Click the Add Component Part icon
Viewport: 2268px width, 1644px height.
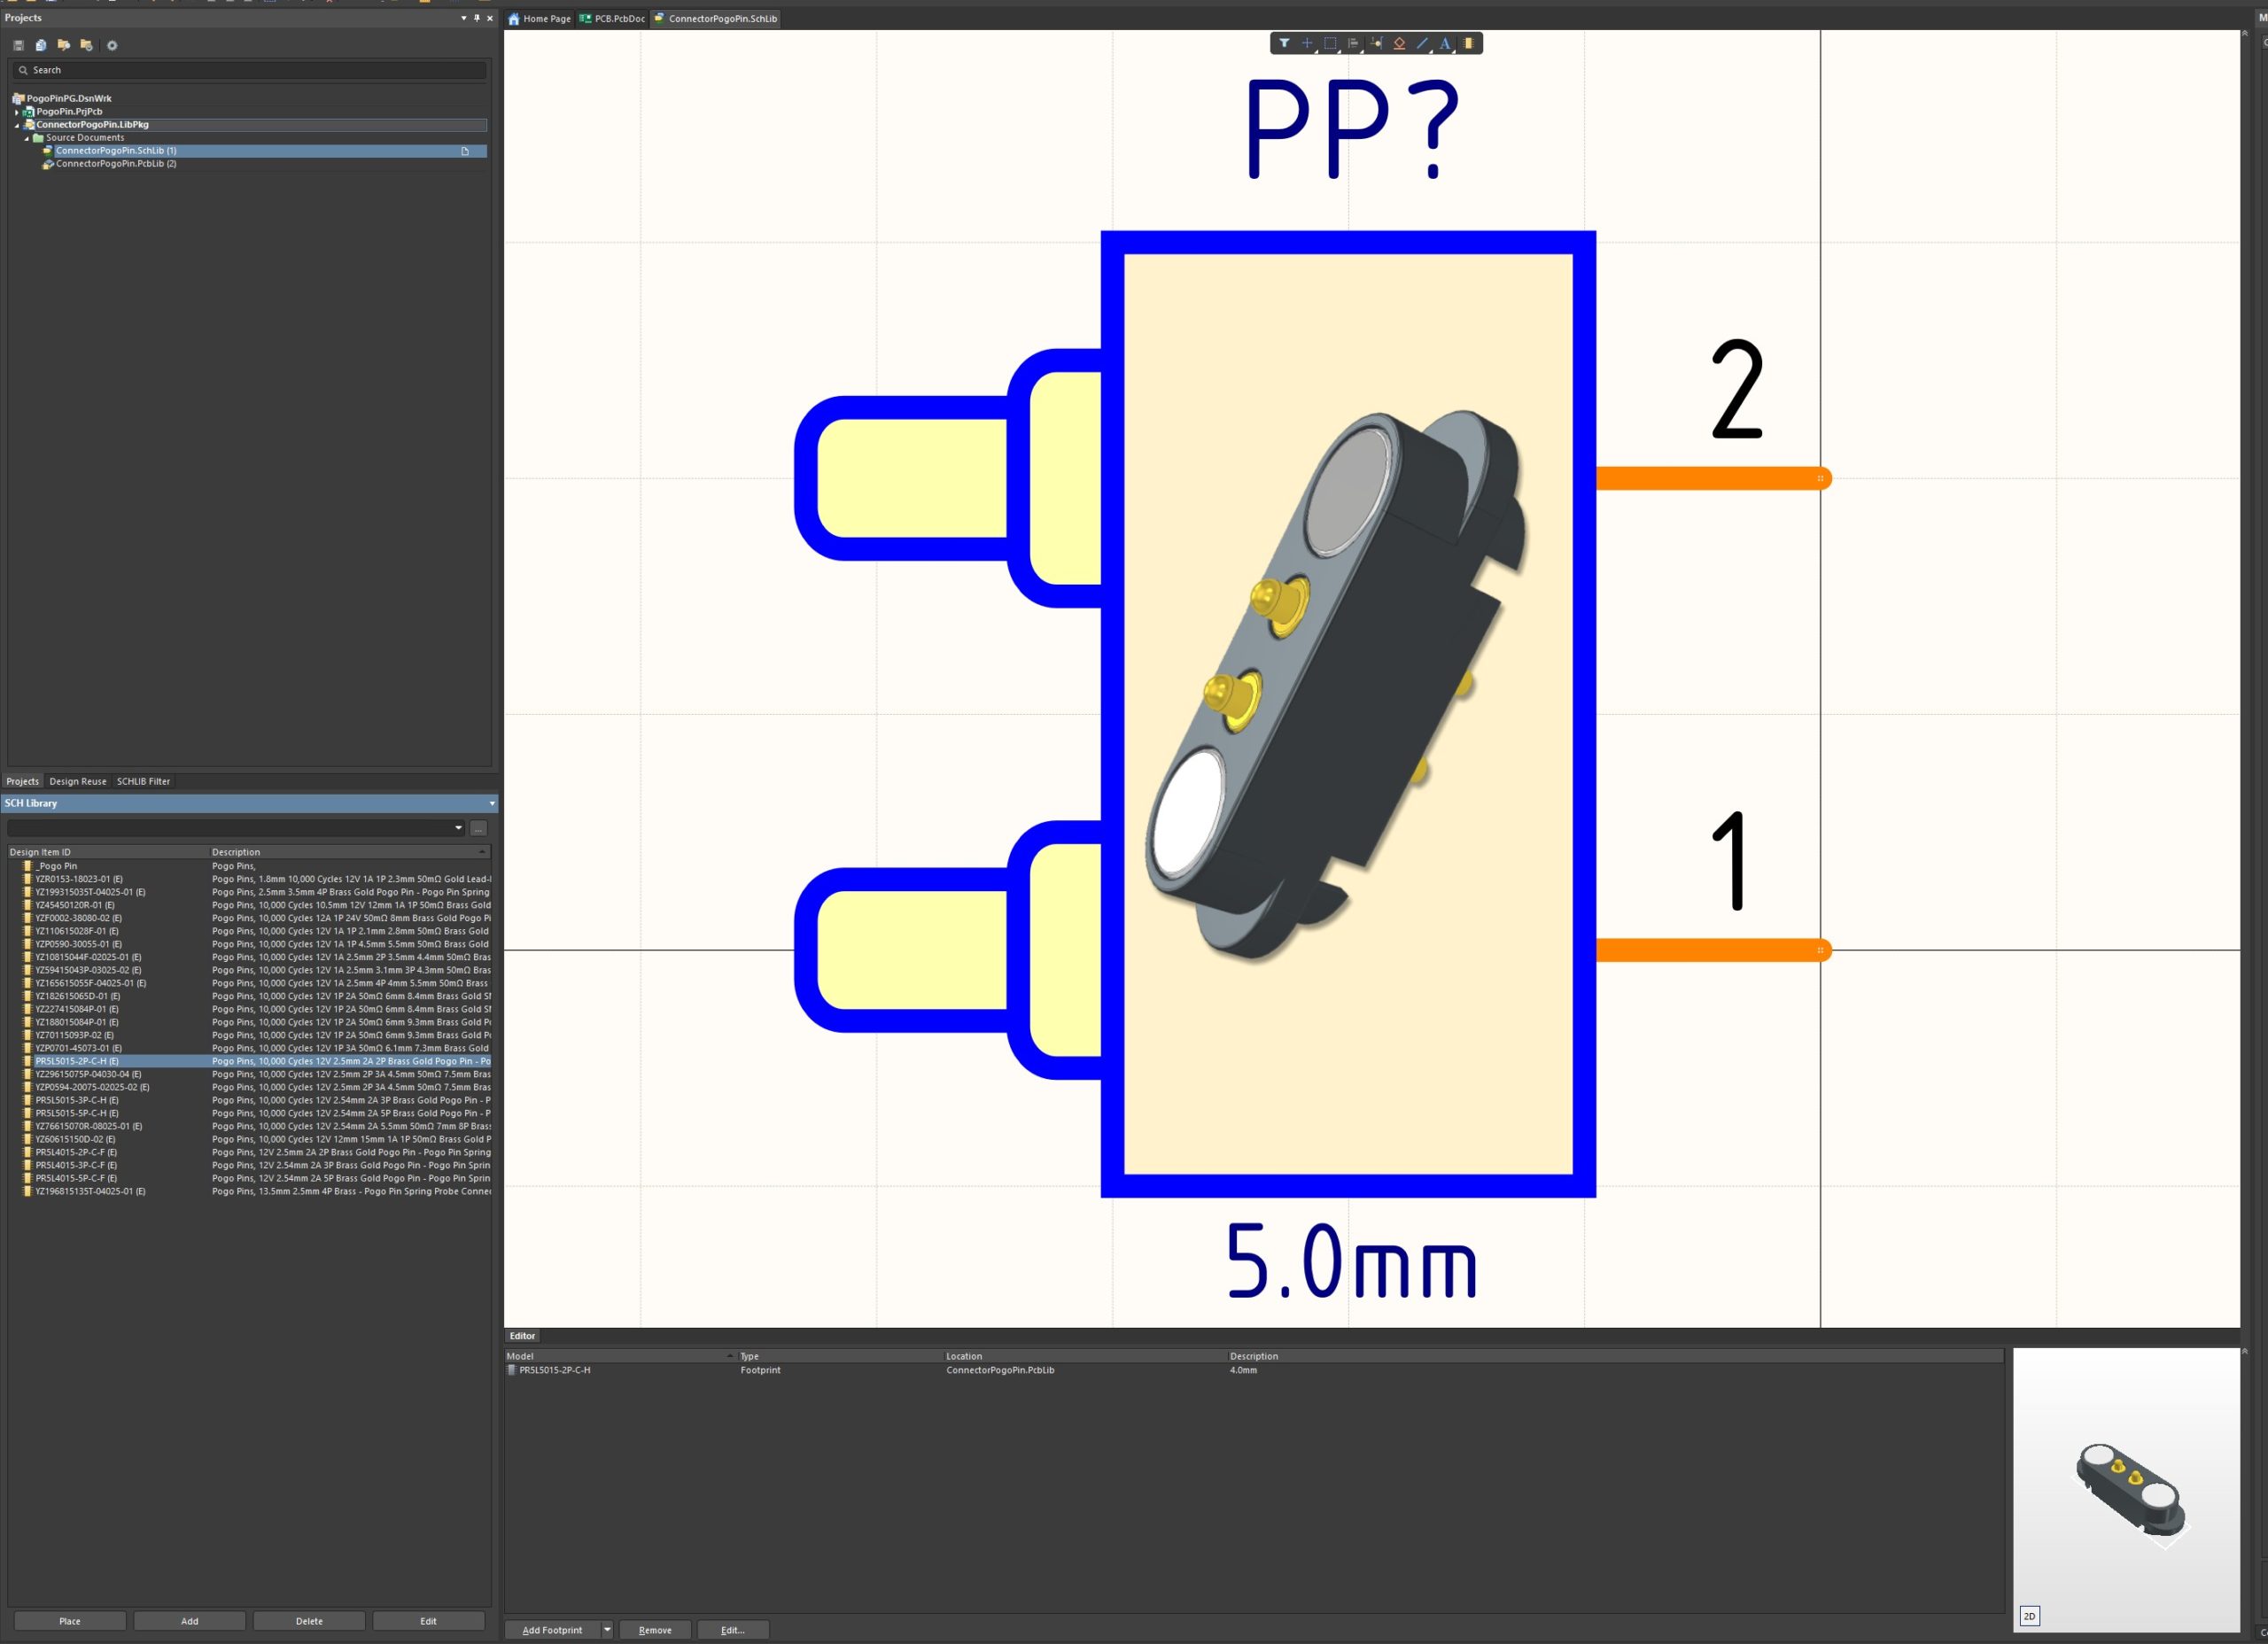click(1468, 43)
